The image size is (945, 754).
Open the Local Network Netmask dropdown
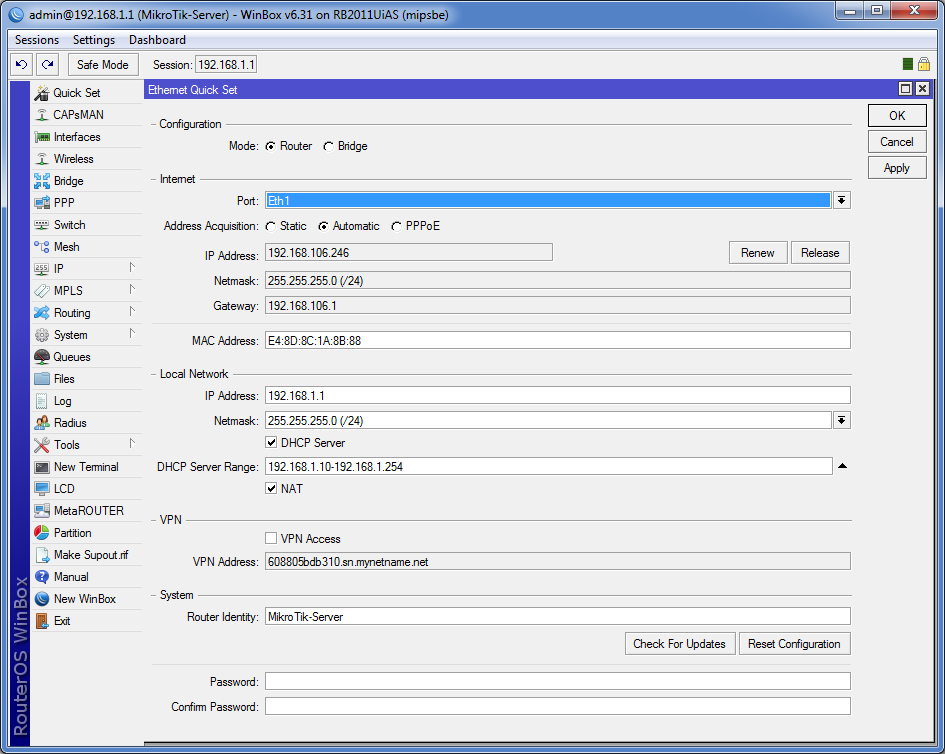pyautogui.click(x=842, y=420)
